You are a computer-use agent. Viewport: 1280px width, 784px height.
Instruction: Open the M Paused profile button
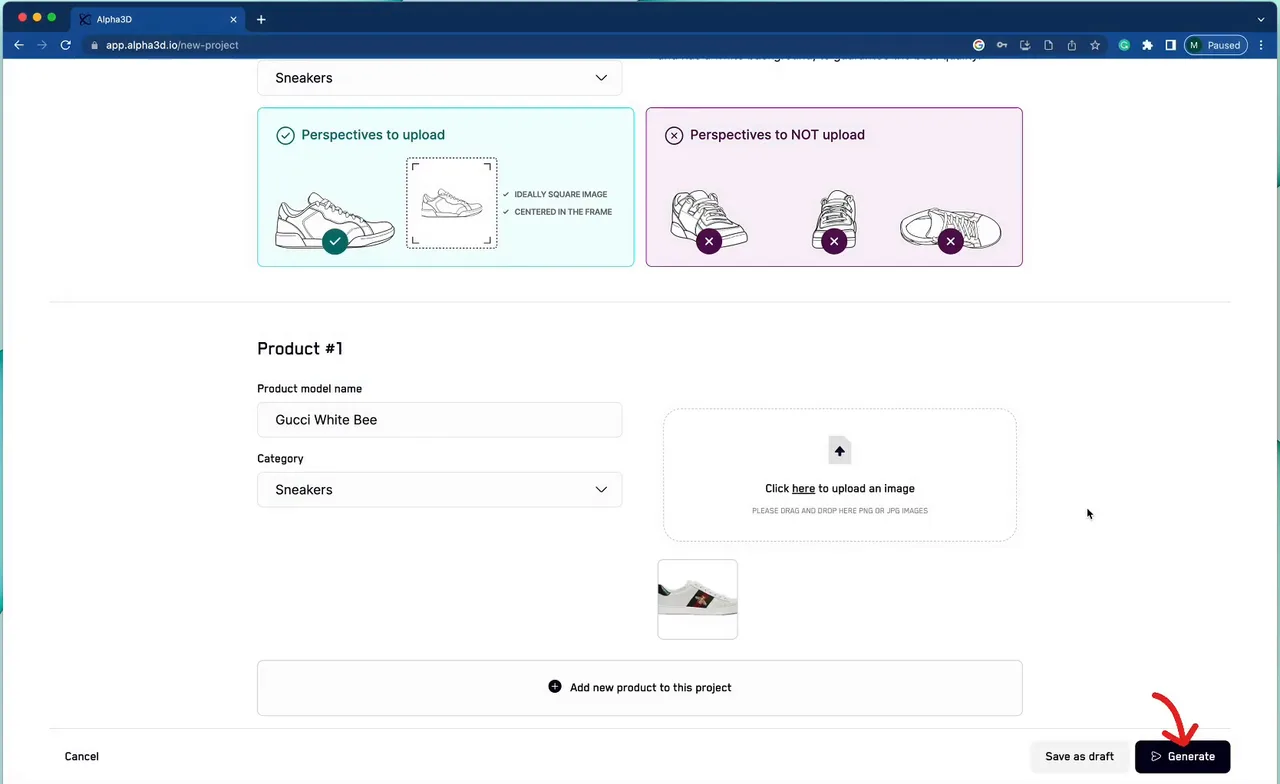(x=1215, y=45)
